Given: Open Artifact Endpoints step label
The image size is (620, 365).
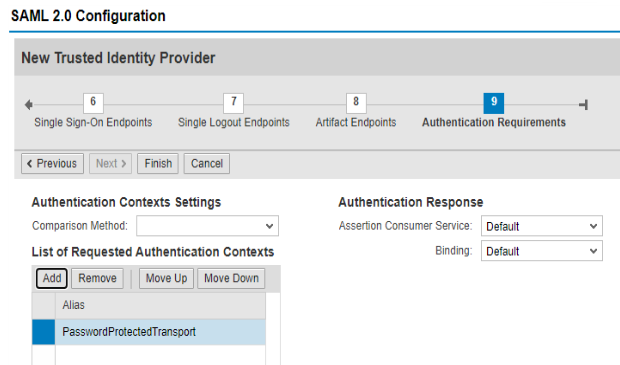Looking at the screenshot, I should tap(356, 122).
